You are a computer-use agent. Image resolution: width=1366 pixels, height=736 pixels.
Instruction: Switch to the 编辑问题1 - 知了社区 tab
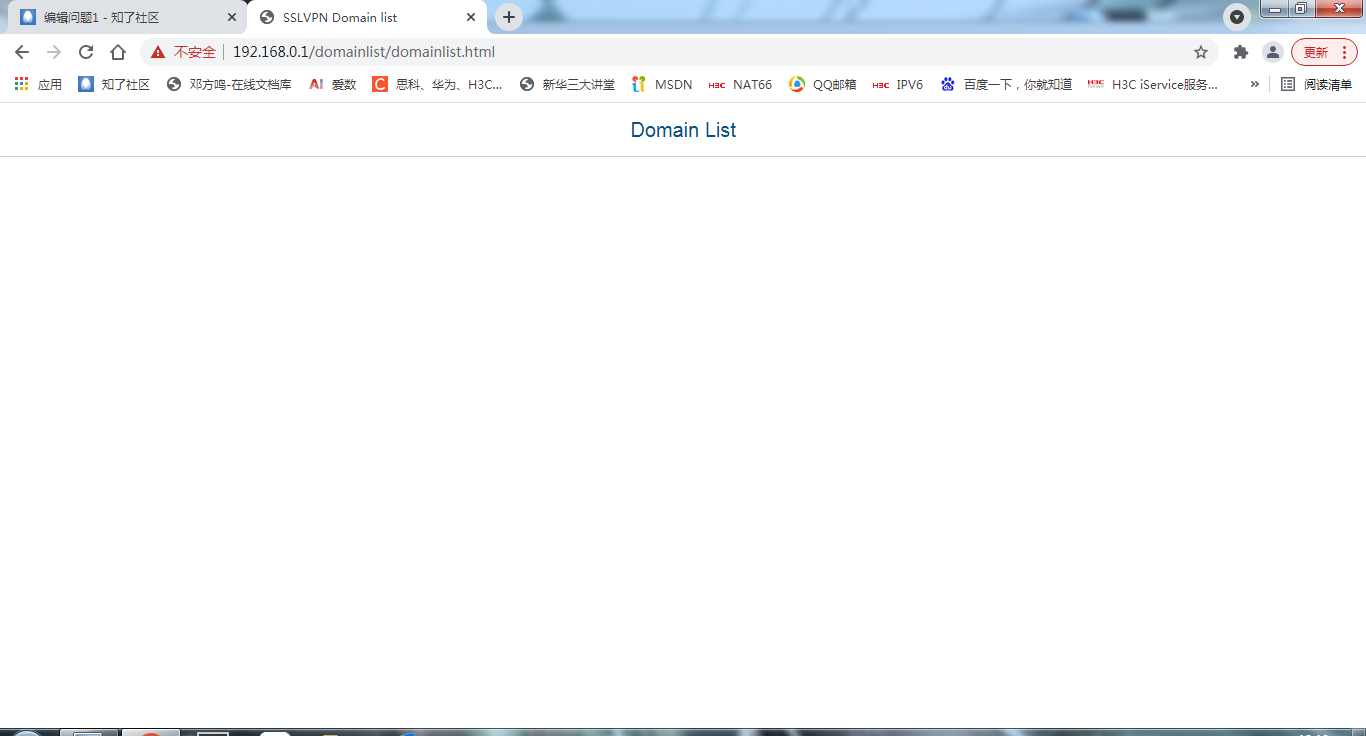click(x=127, y=17)
